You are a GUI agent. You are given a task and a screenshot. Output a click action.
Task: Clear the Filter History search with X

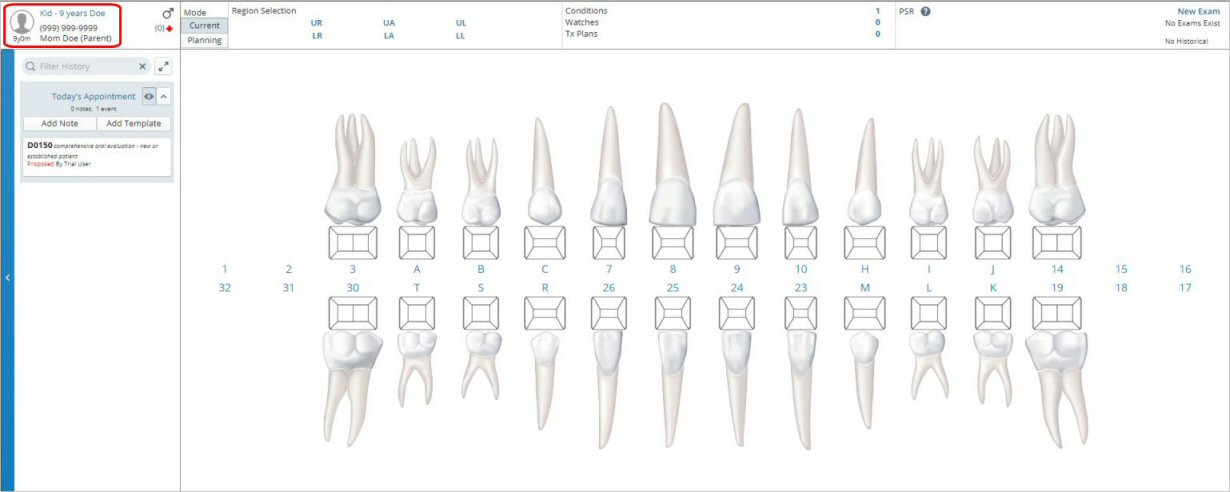[142, 66]
